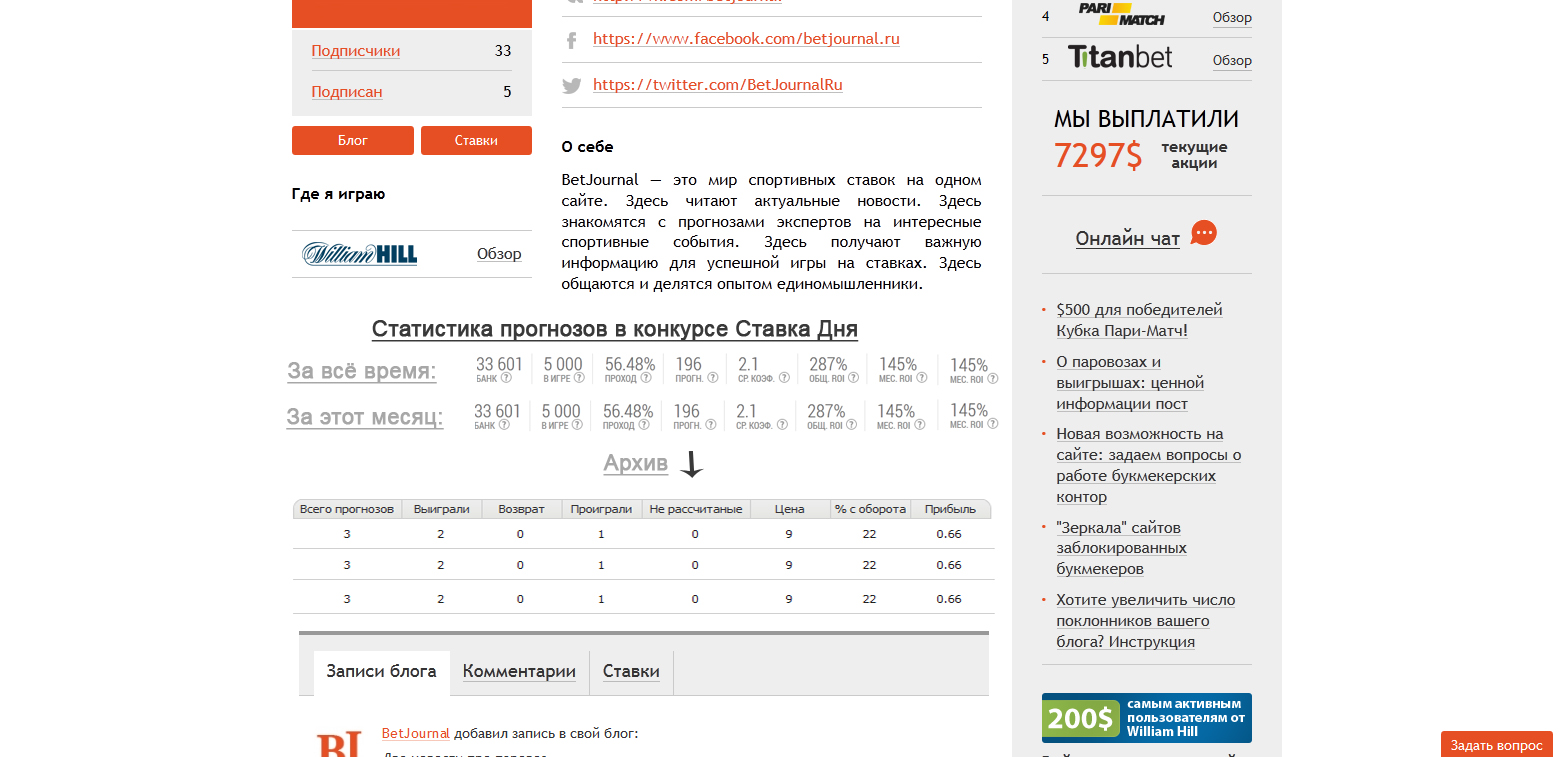Click the BetJournal BJ avatar
The image size is (1567, 757).
click(339, 744)
